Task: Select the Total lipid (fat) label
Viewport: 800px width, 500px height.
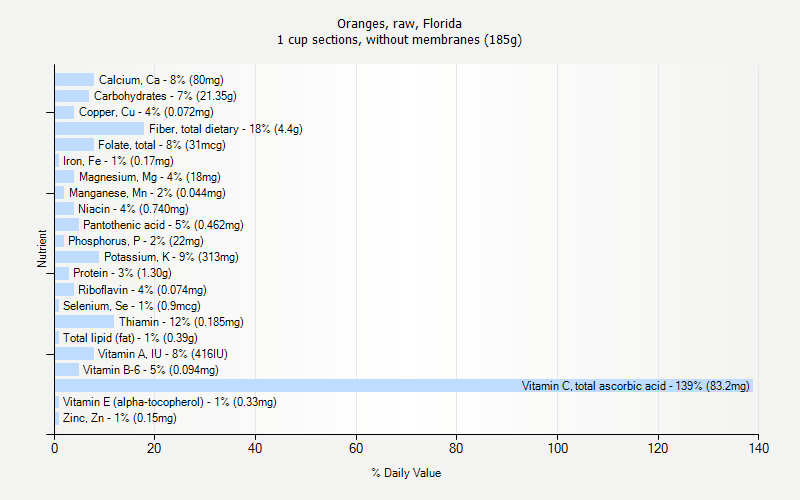Action: point(130,338)
